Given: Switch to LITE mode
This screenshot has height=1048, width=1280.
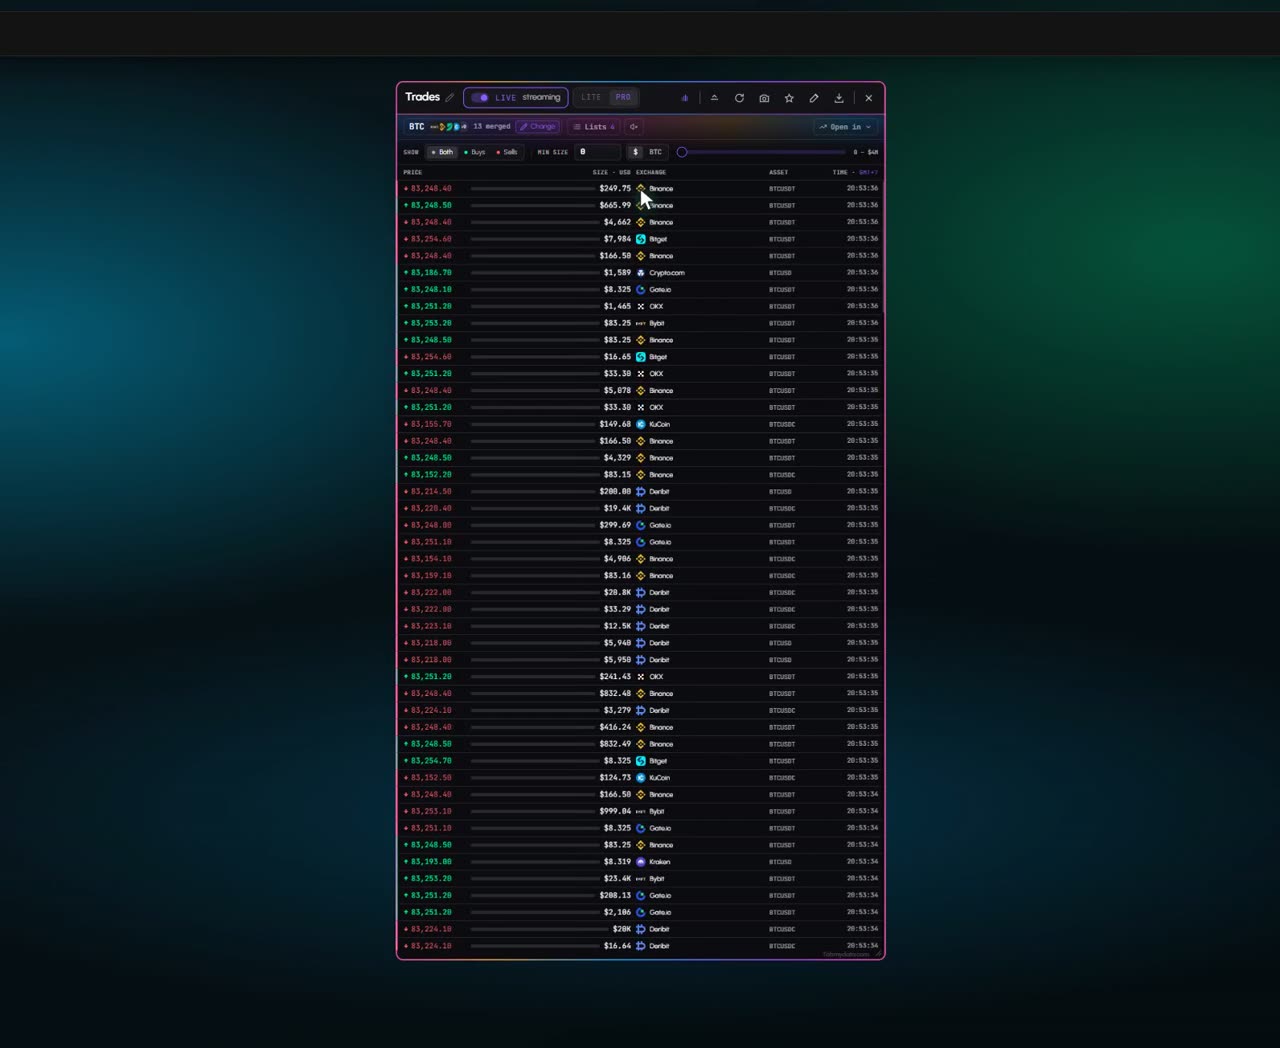Looking at the screenshot, I should (591, 98).
